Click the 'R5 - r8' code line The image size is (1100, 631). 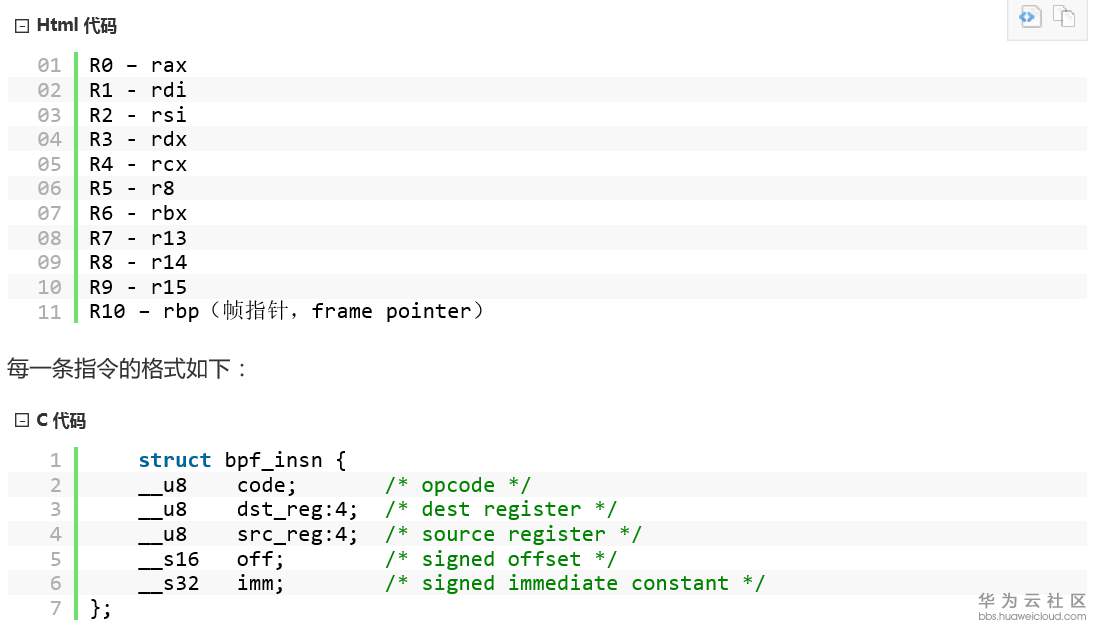[132, 189]
